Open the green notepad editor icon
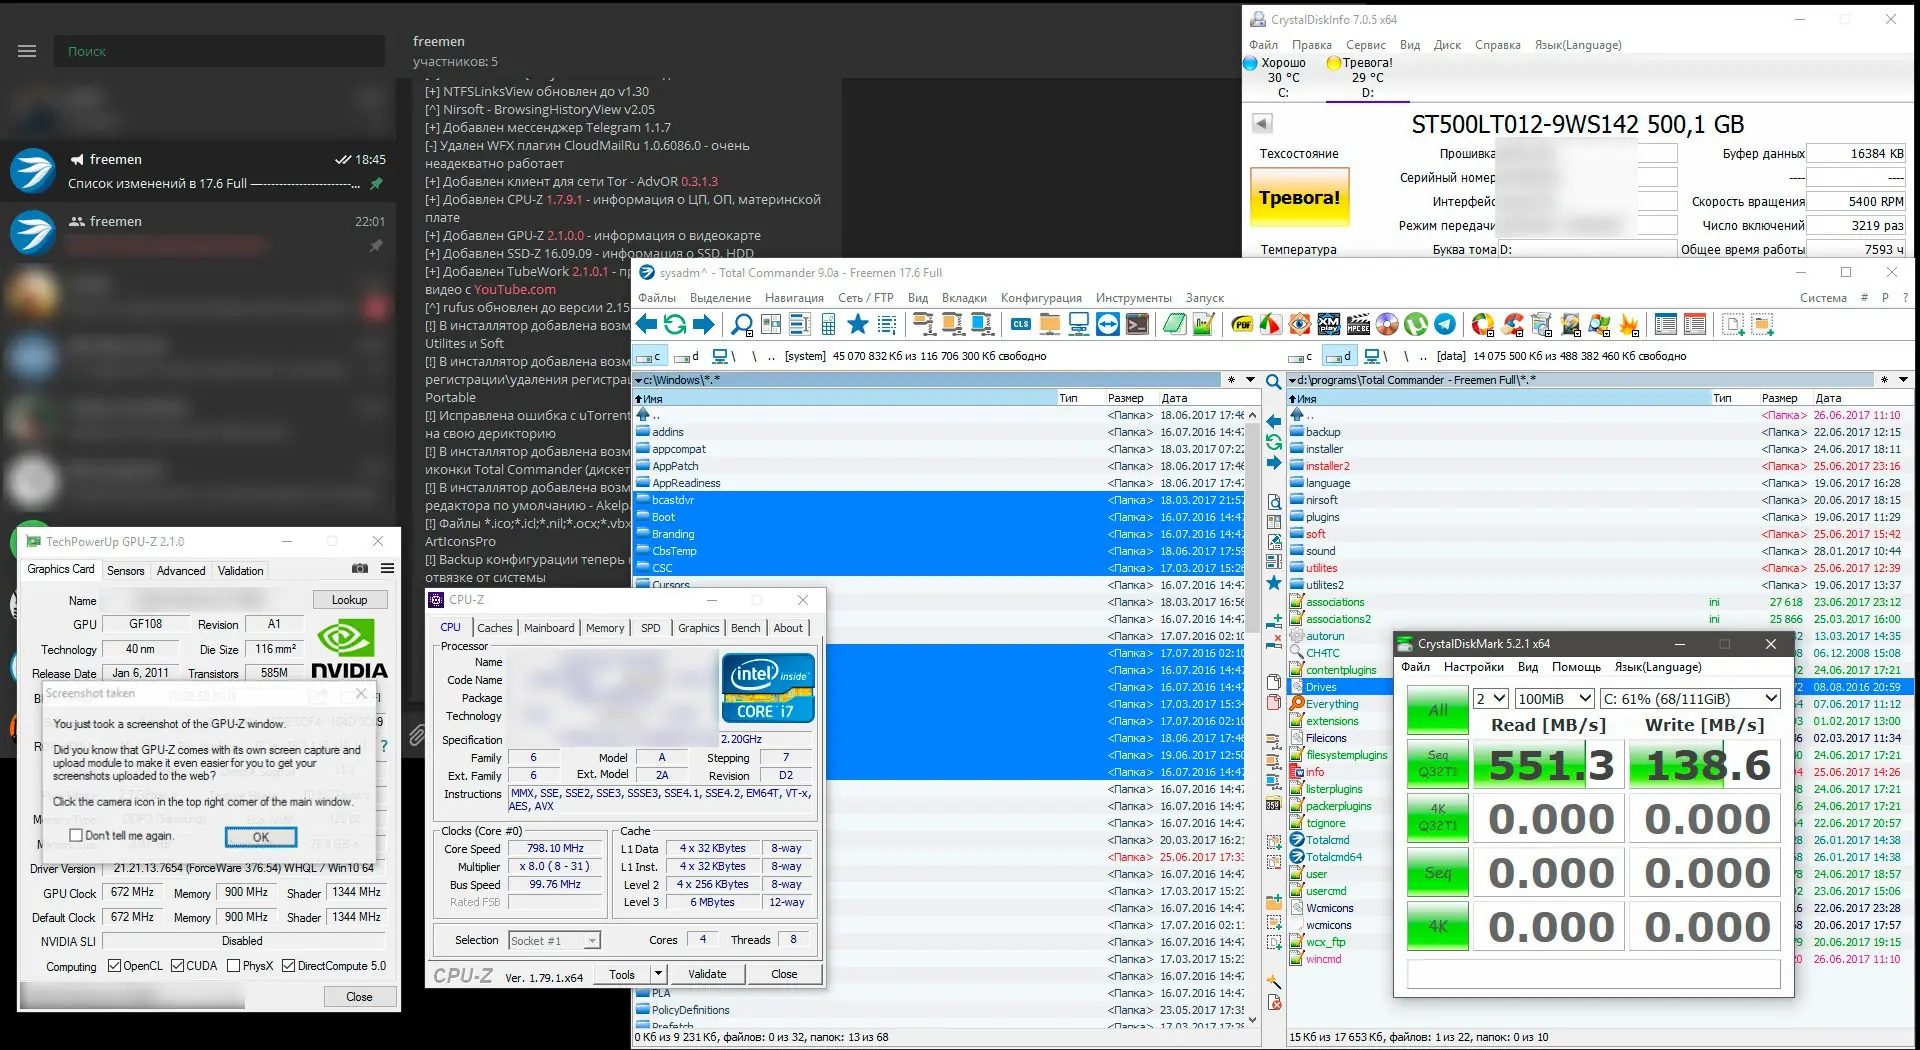 click(1175, 324)
